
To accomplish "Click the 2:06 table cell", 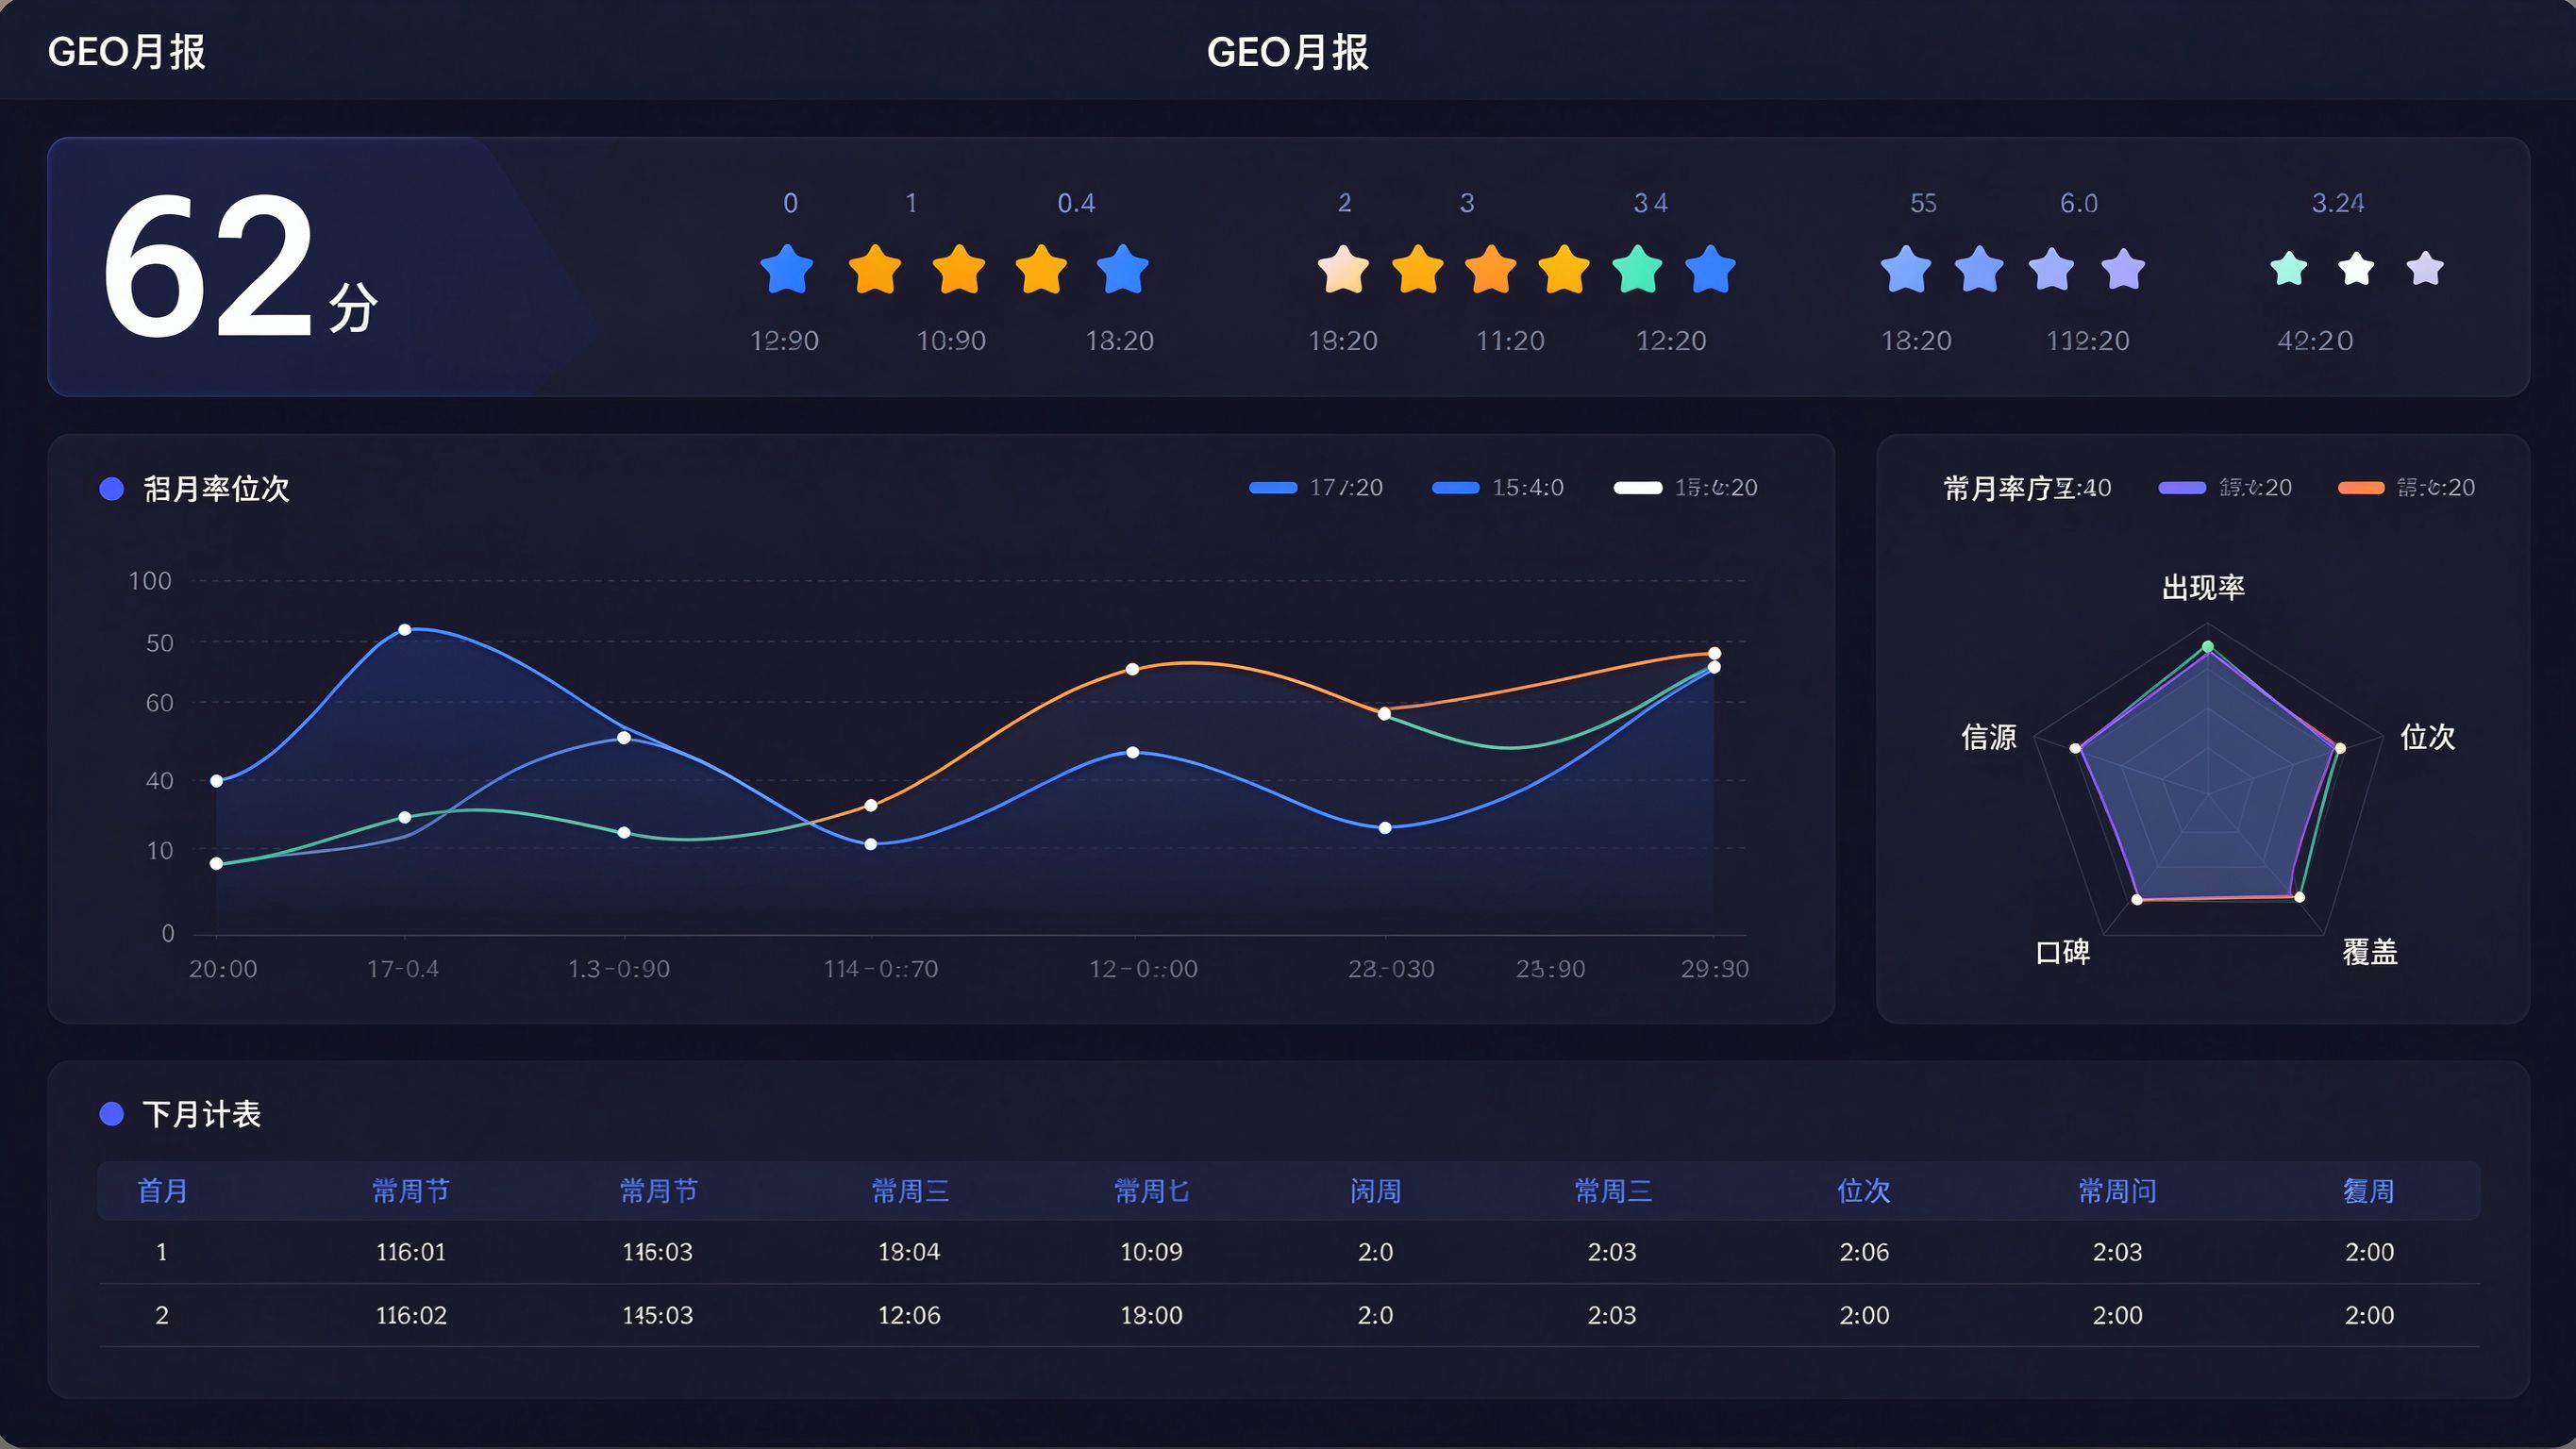I will pyautogui.click(x=1864, y=1252).
